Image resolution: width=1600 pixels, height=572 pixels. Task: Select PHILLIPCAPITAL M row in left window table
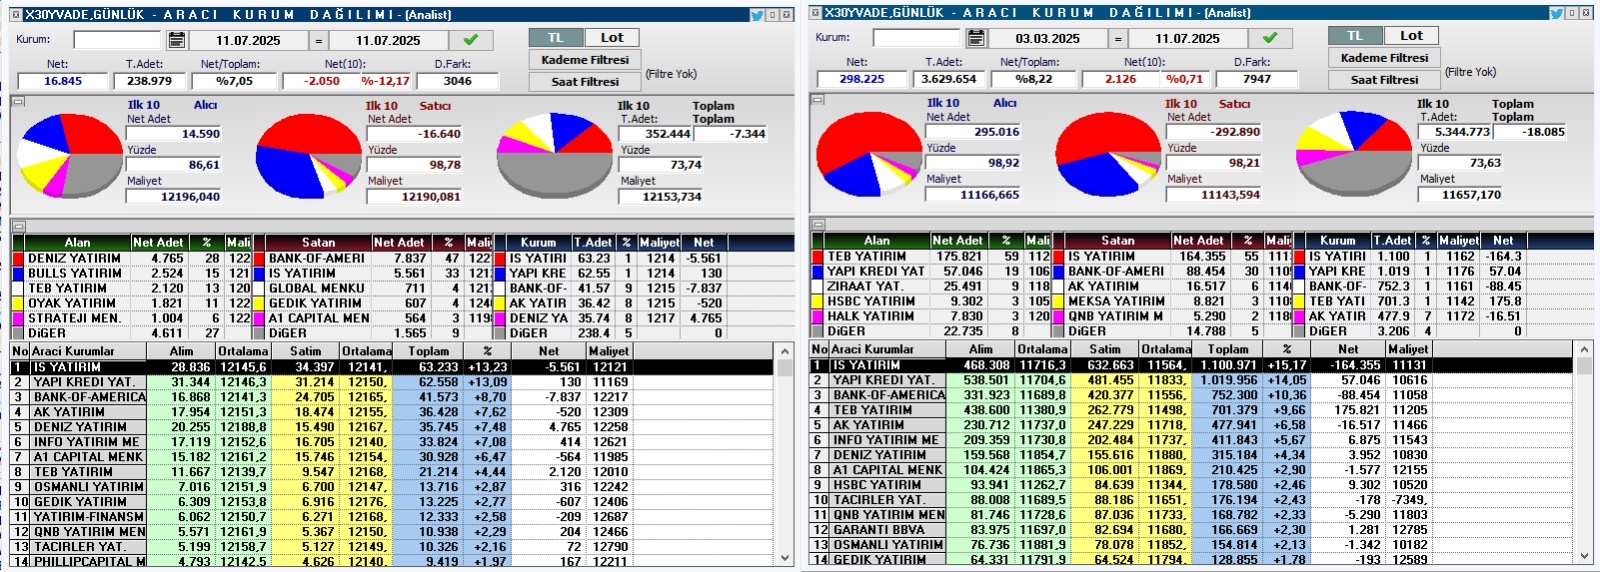[x=392, y=561]
